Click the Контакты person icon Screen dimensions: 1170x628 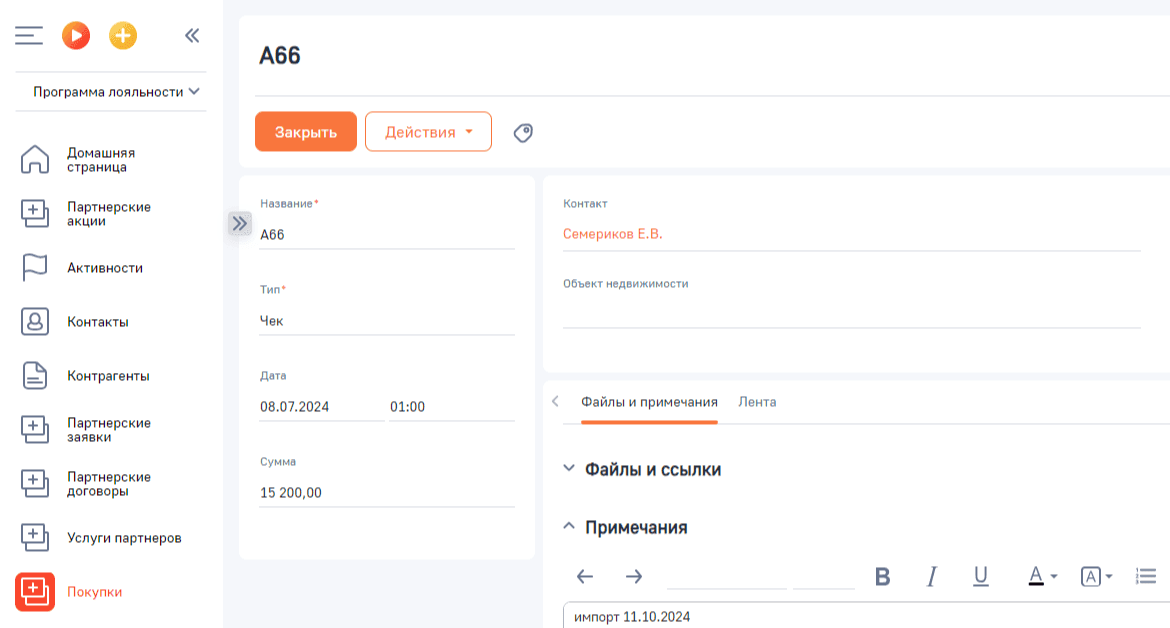(x=34, y=321)
